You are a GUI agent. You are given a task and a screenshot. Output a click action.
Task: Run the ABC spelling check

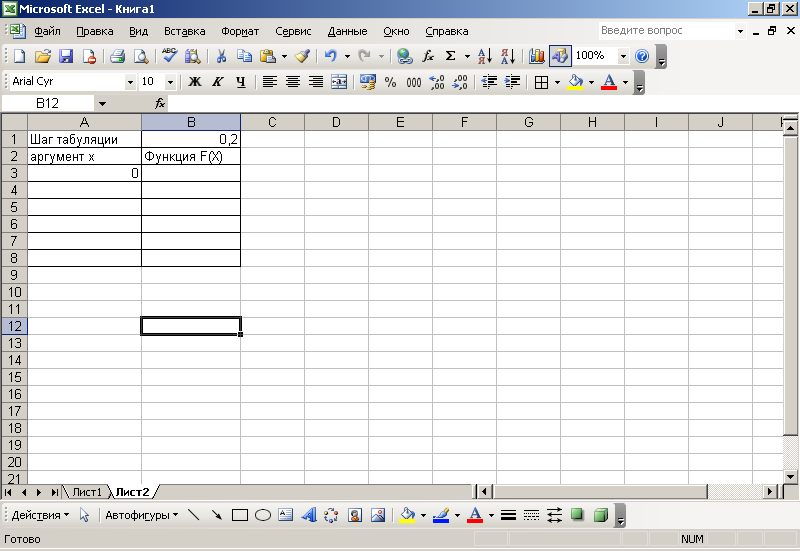click(169, 55)
